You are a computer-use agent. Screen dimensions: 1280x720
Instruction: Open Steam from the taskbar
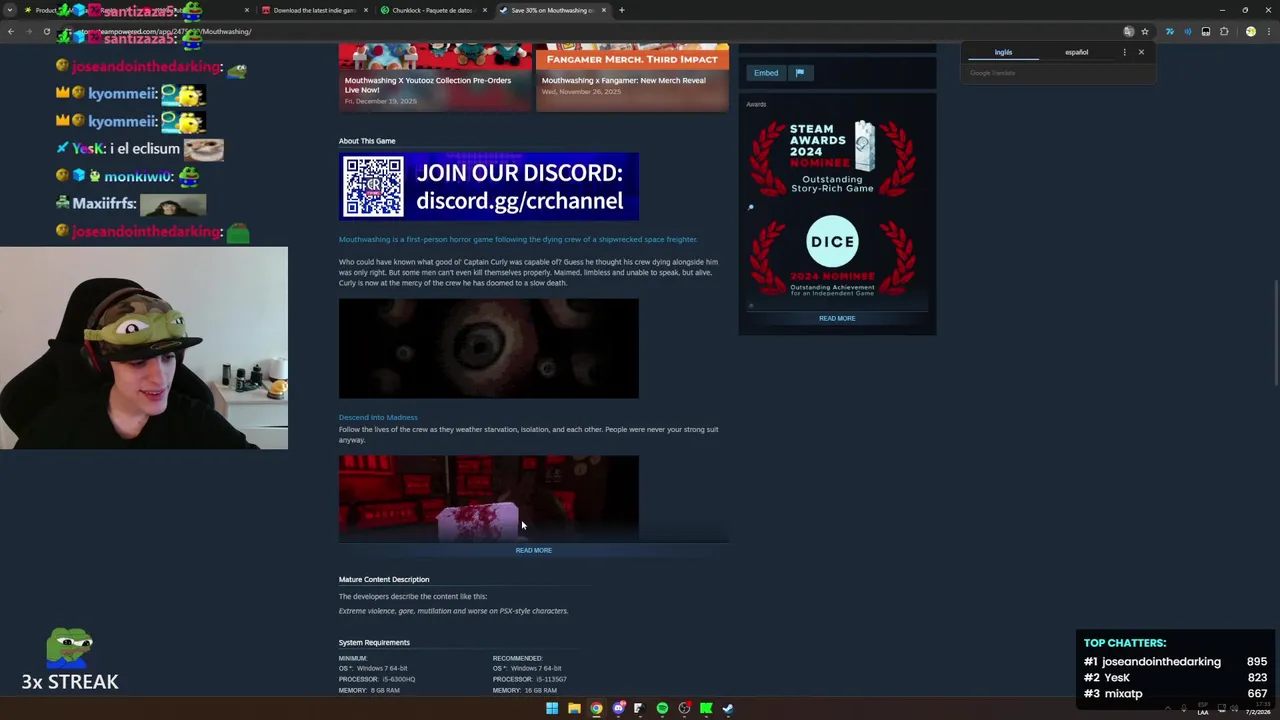point(728,708)
